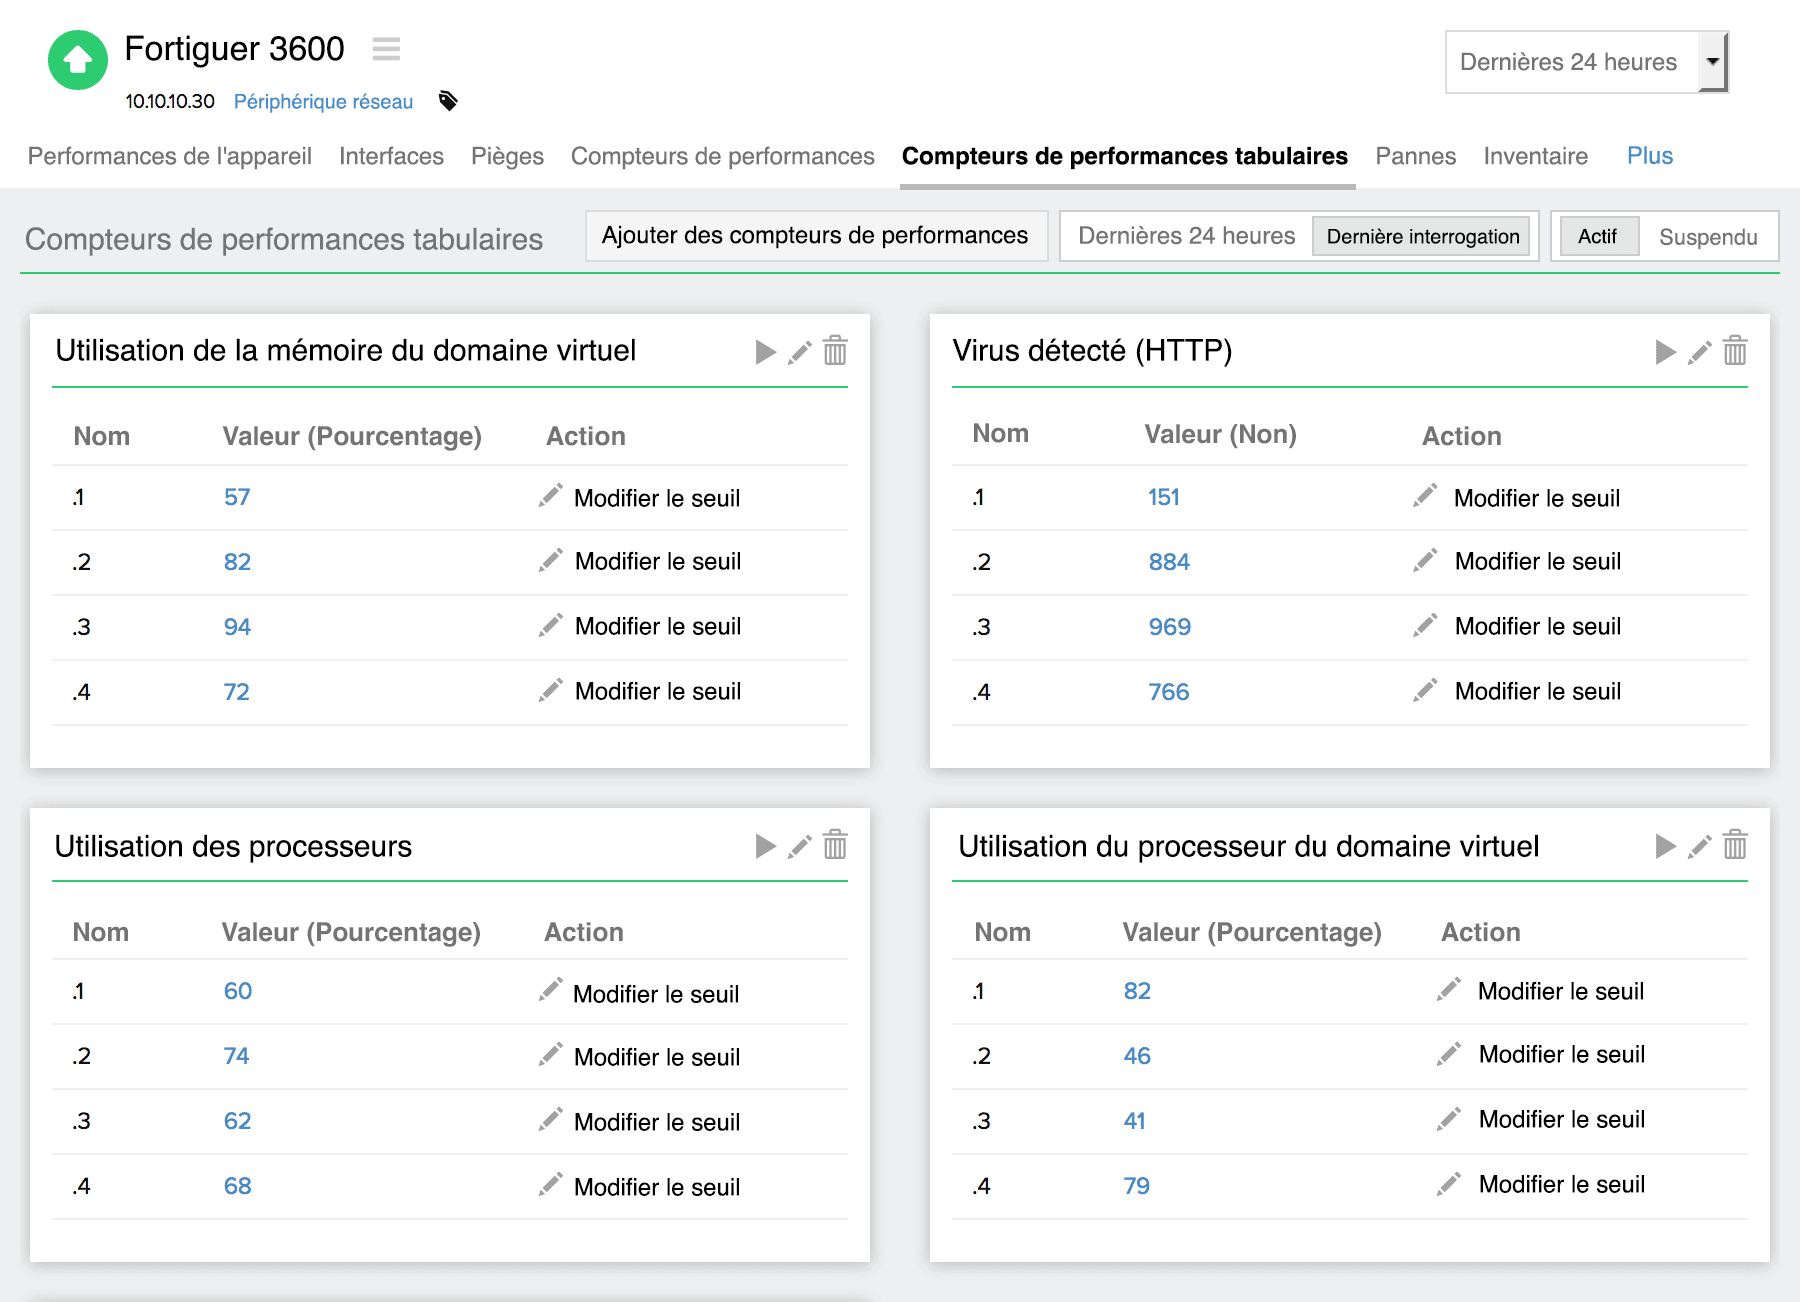Viewport: 1800px width, 1302px height.
Task: Delete the Virus détecté (HTTP) counter
Action: point(1735,352)
